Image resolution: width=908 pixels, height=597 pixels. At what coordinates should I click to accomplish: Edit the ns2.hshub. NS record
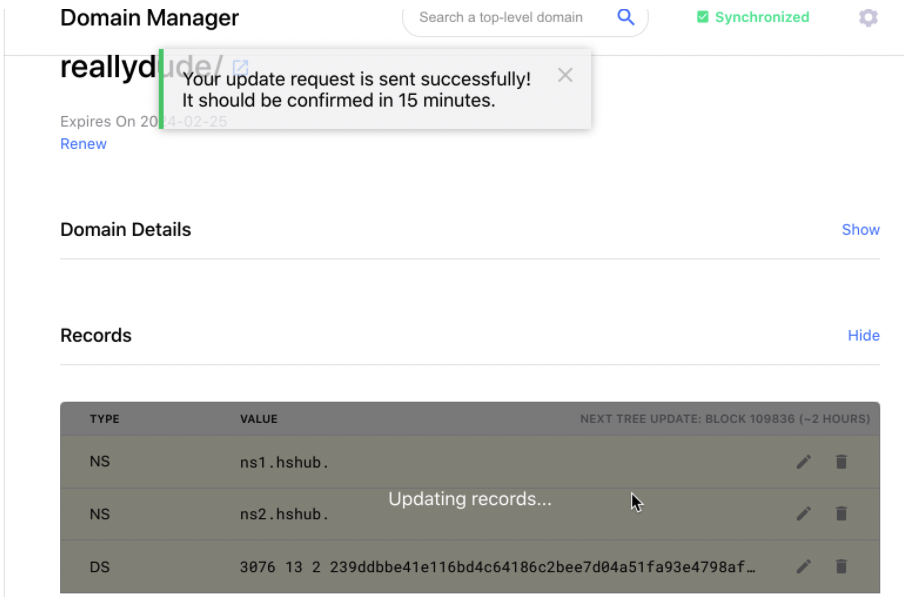(x=803, y=514)
